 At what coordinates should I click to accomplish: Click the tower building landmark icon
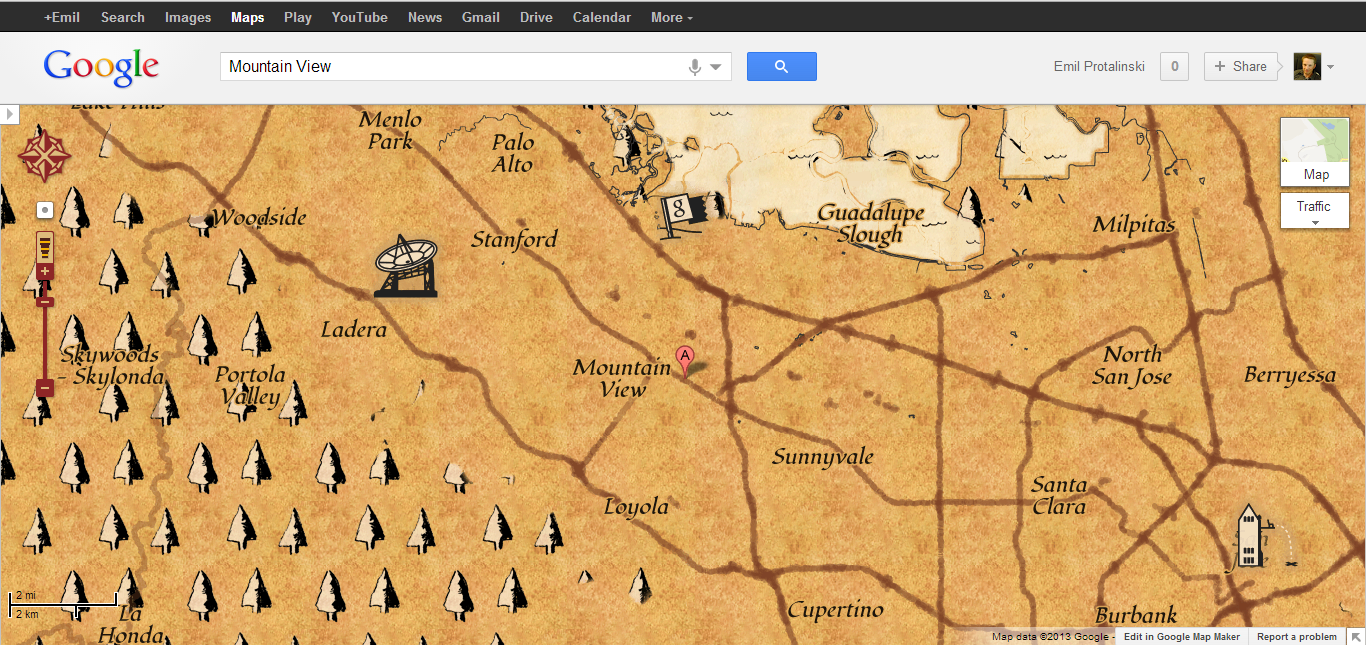pos(1250,537)
